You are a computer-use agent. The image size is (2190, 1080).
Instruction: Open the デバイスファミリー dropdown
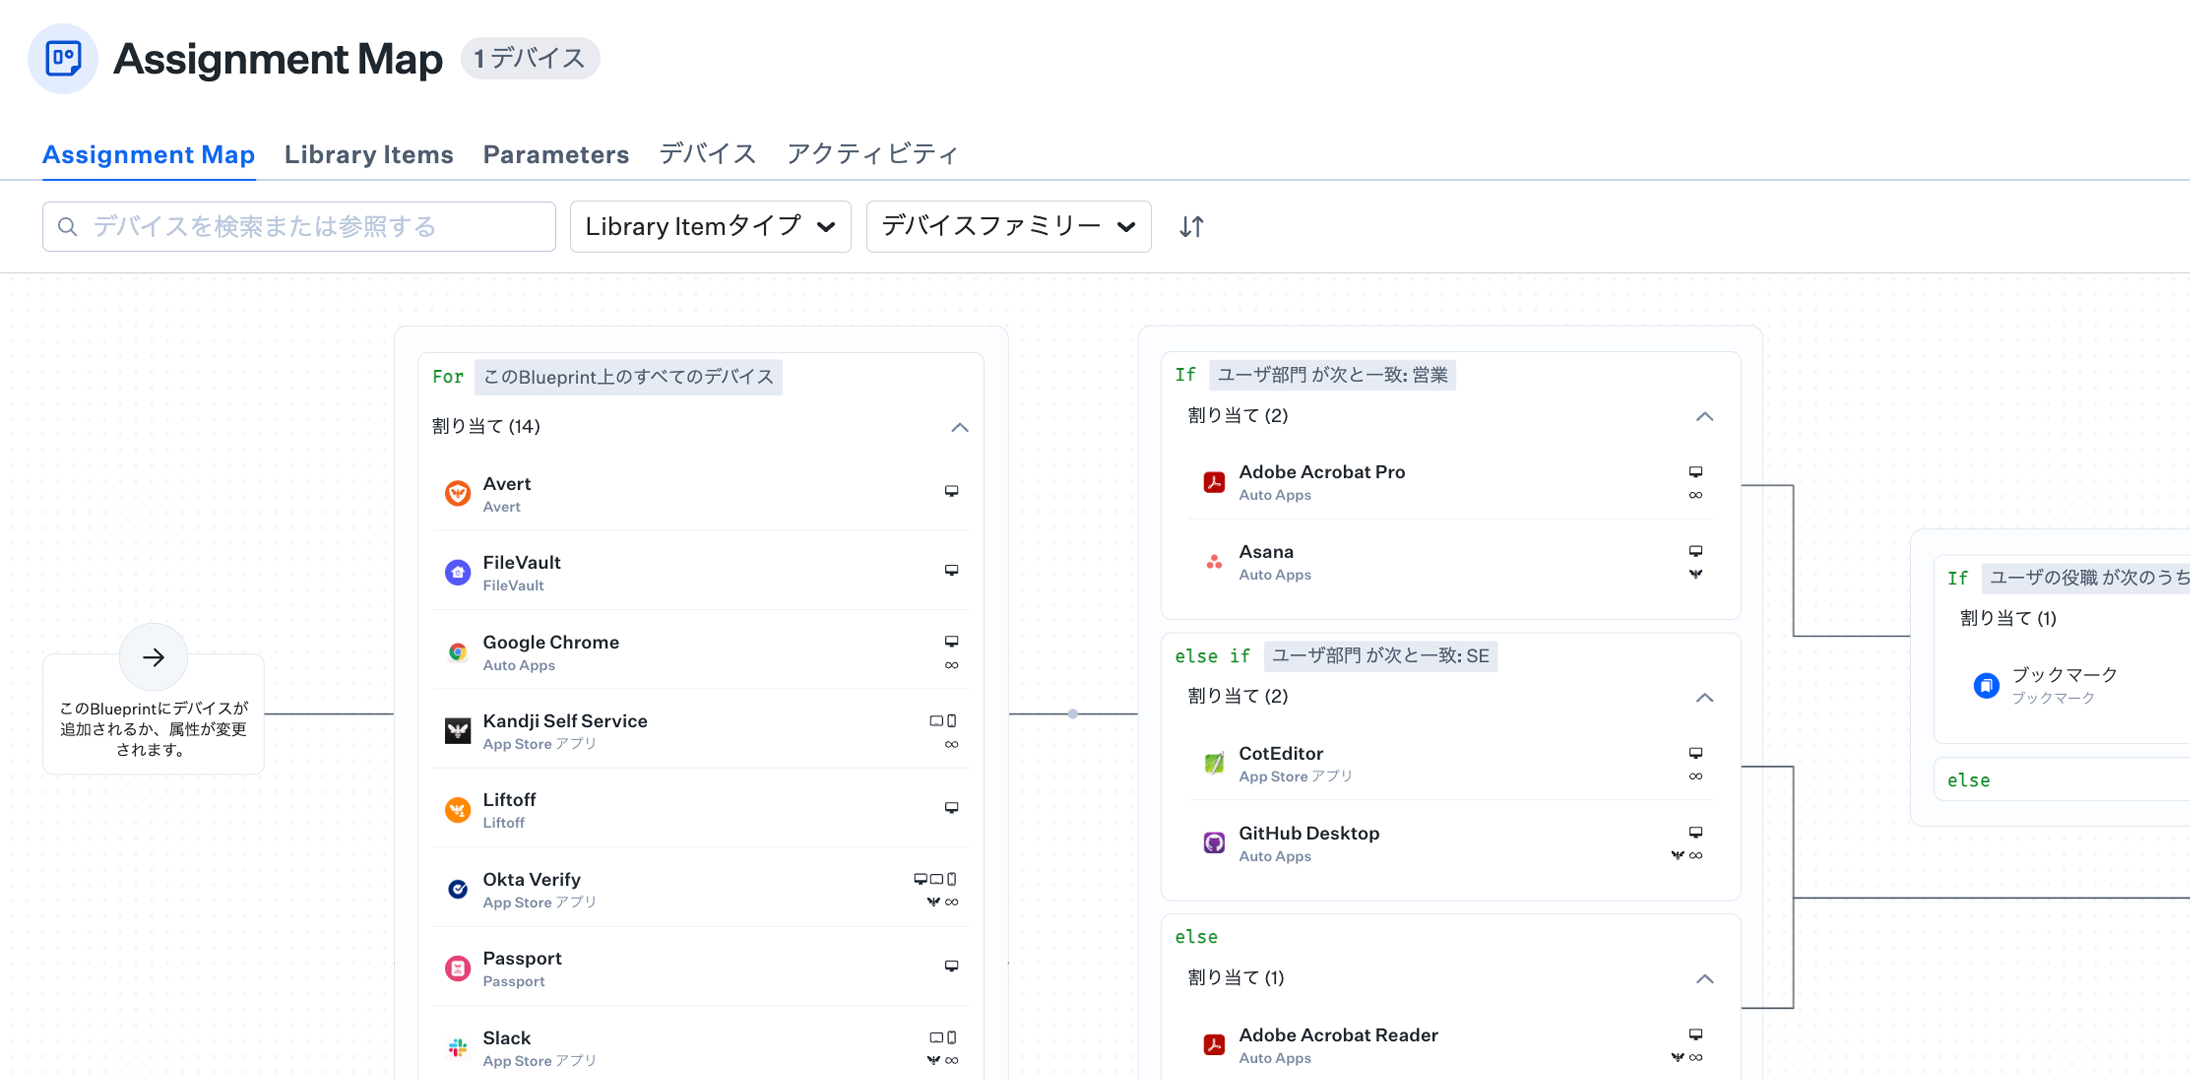1007,226
